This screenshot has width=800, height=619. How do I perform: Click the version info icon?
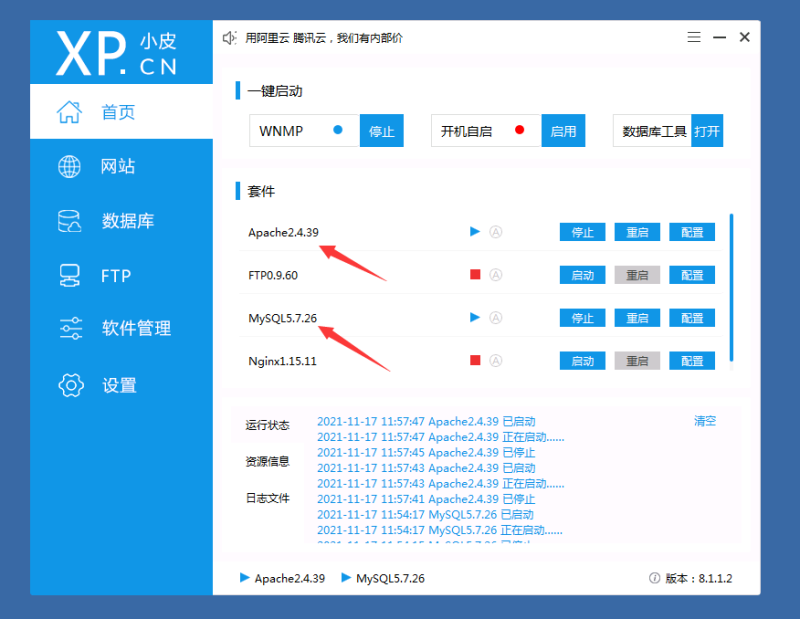tap(654, 578)
